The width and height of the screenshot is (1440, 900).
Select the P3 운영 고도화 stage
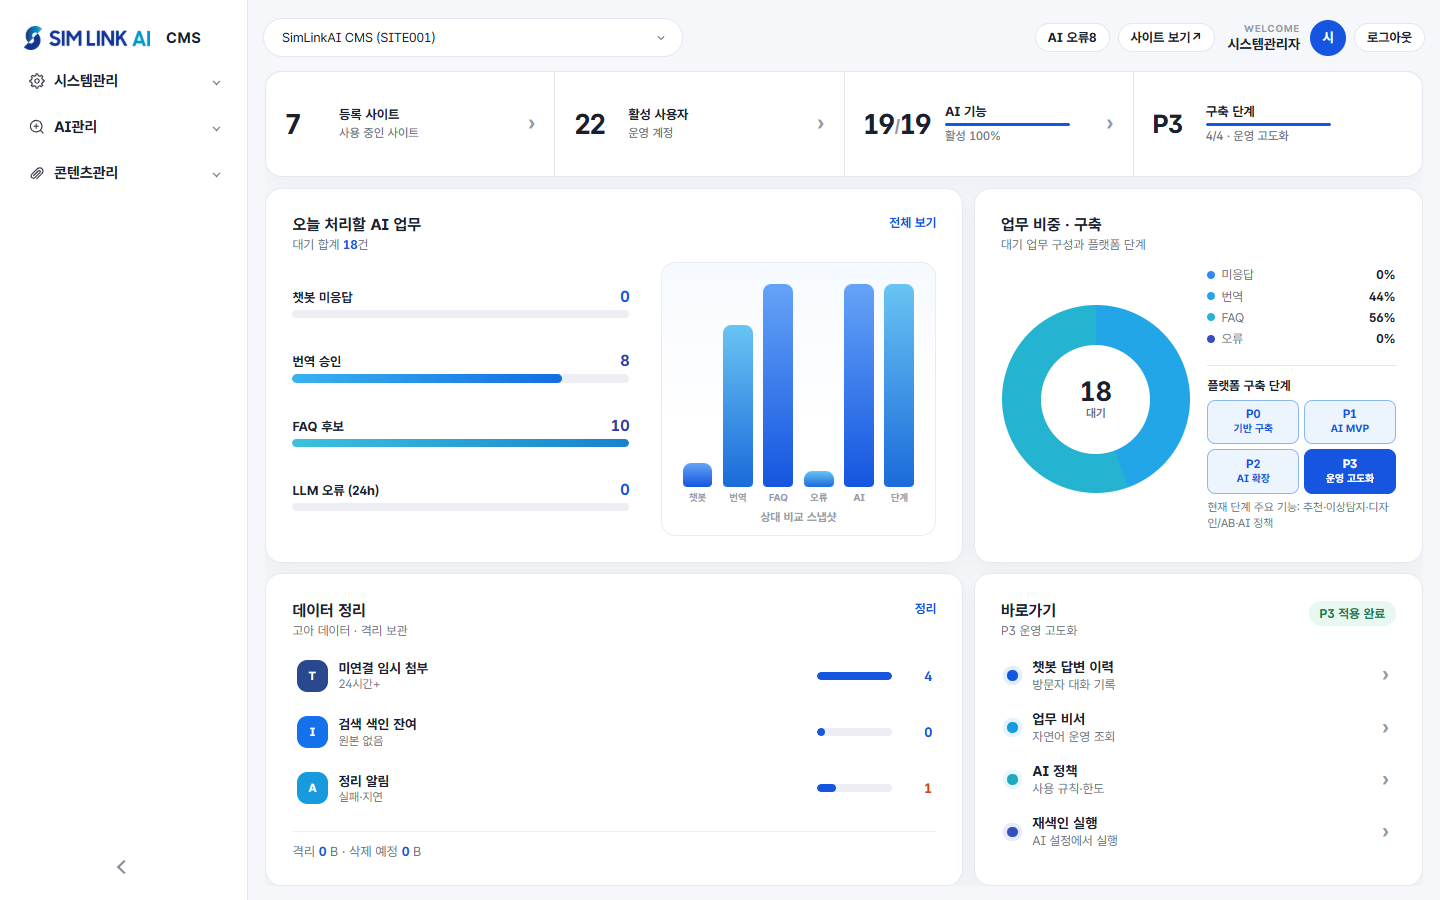click(x=1350, y=471)
